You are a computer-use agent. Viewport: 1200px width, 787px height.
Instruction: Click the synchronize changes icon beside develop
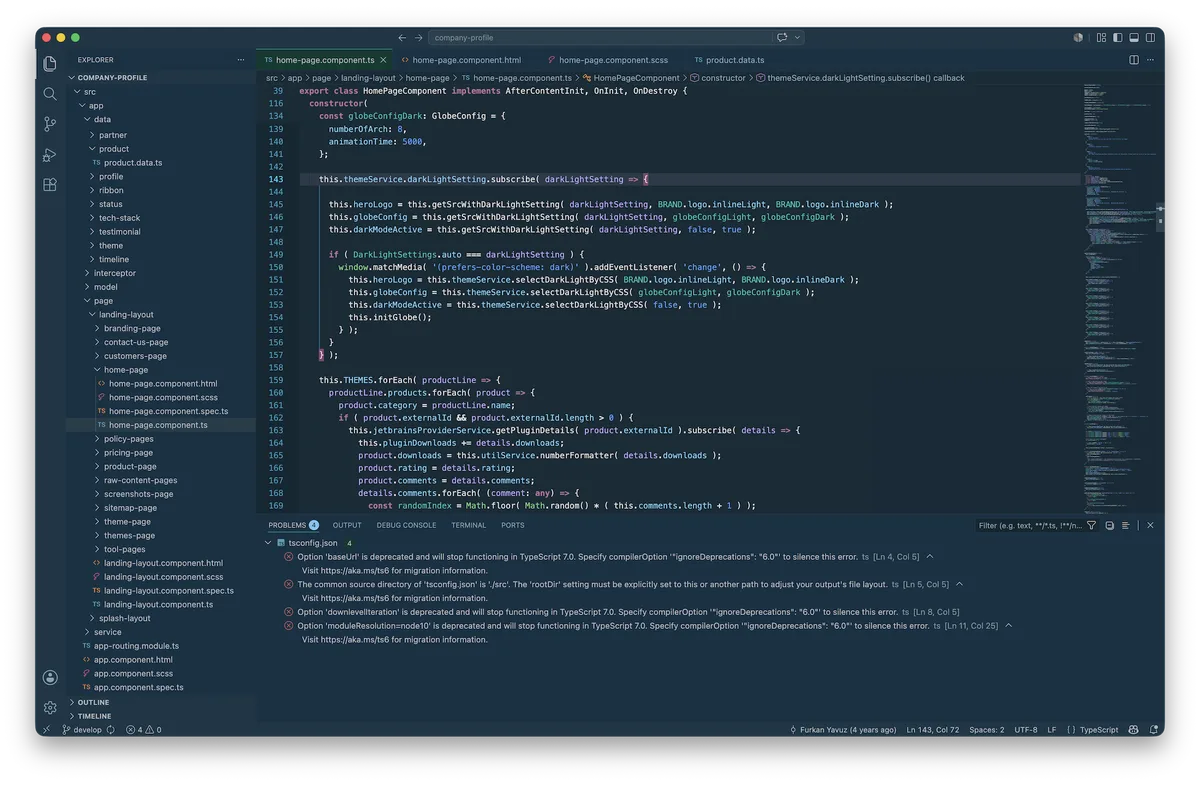110,730
